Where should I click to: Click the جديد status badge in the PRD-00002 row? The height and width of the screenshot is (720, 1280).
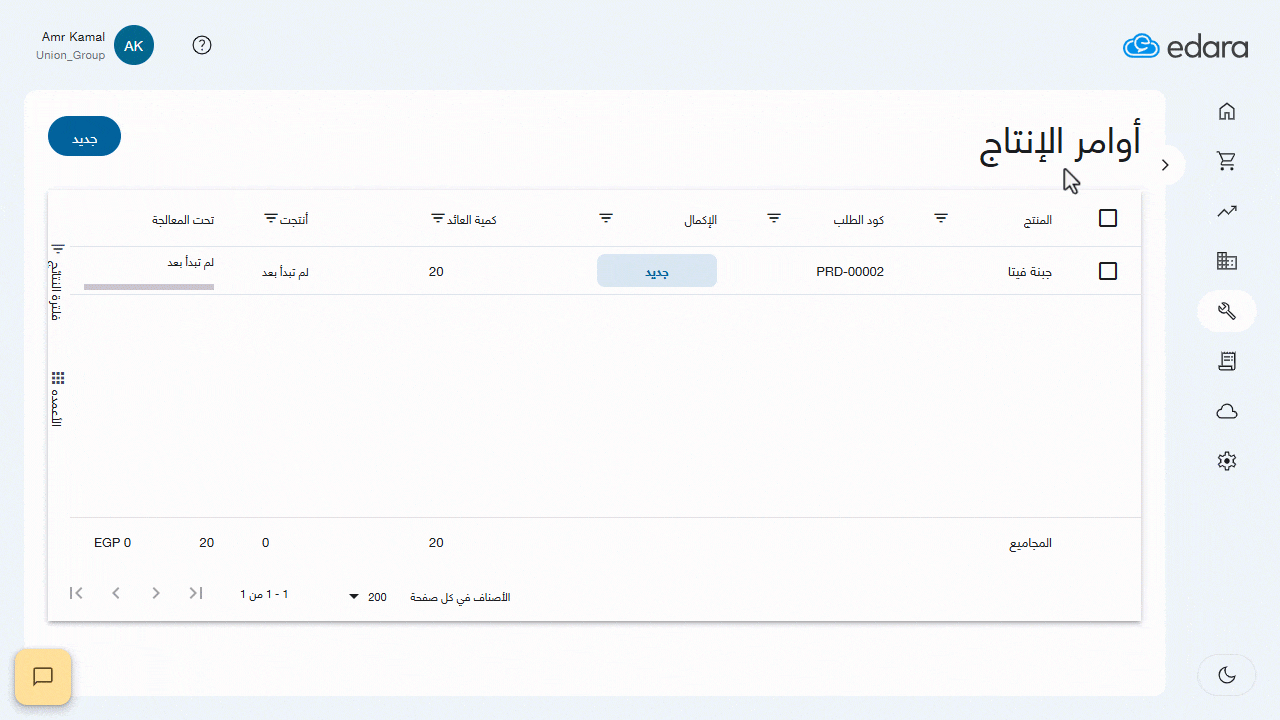[x=657, y=271]
